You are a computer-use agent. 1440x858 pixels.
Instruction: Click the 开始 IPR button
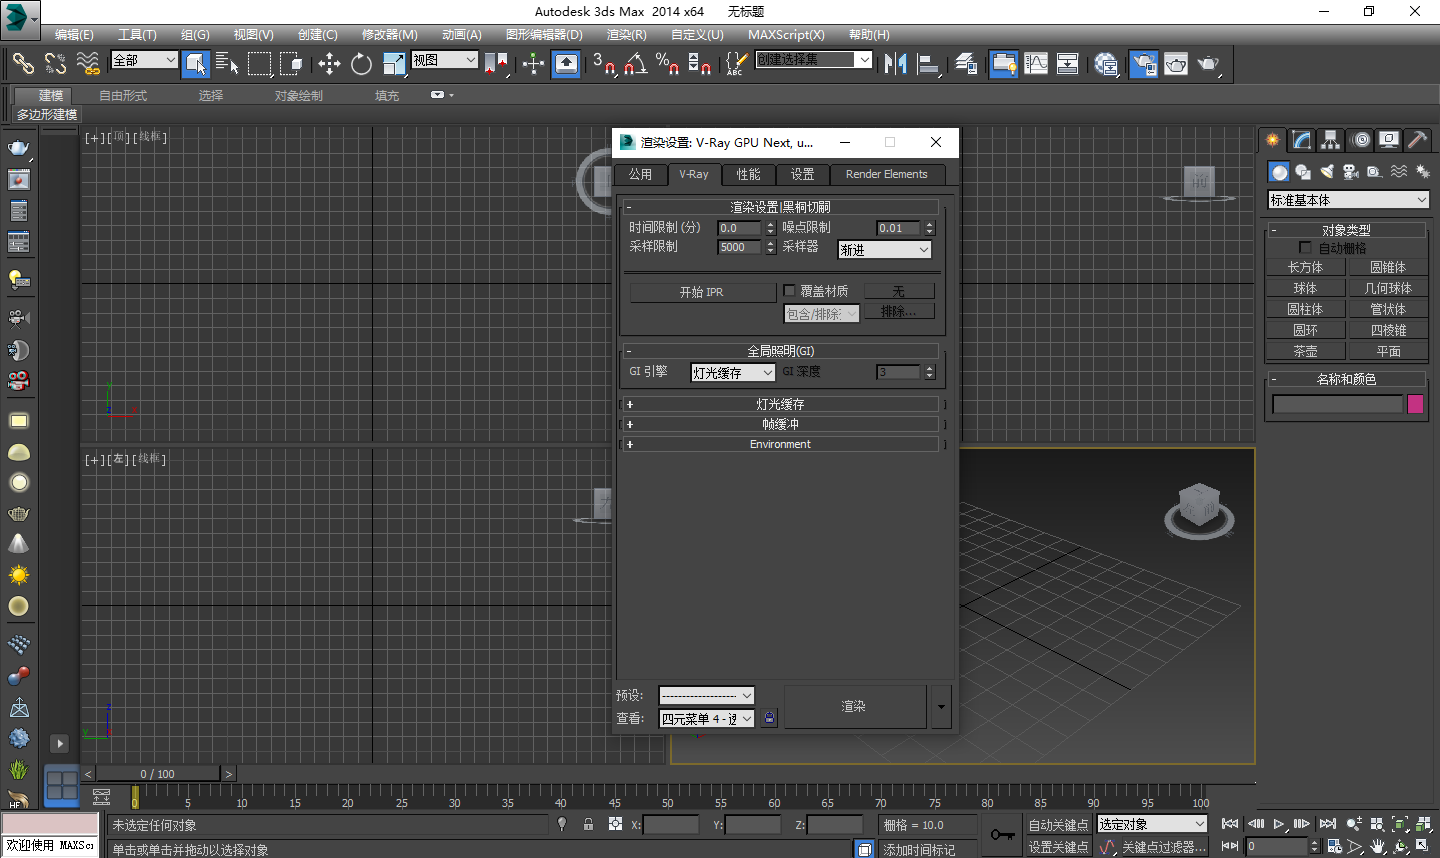702,291
